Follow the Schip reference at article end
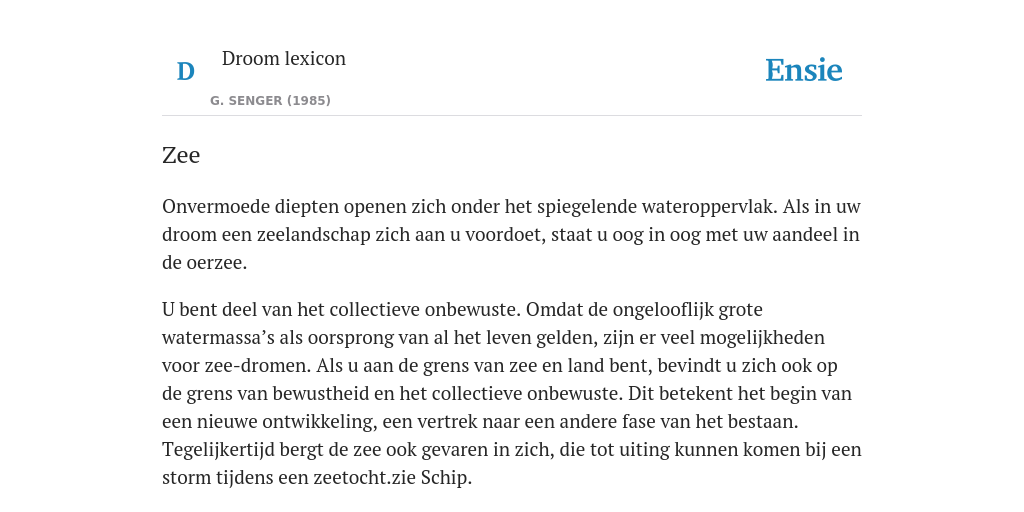 click(x=444, y=477)
